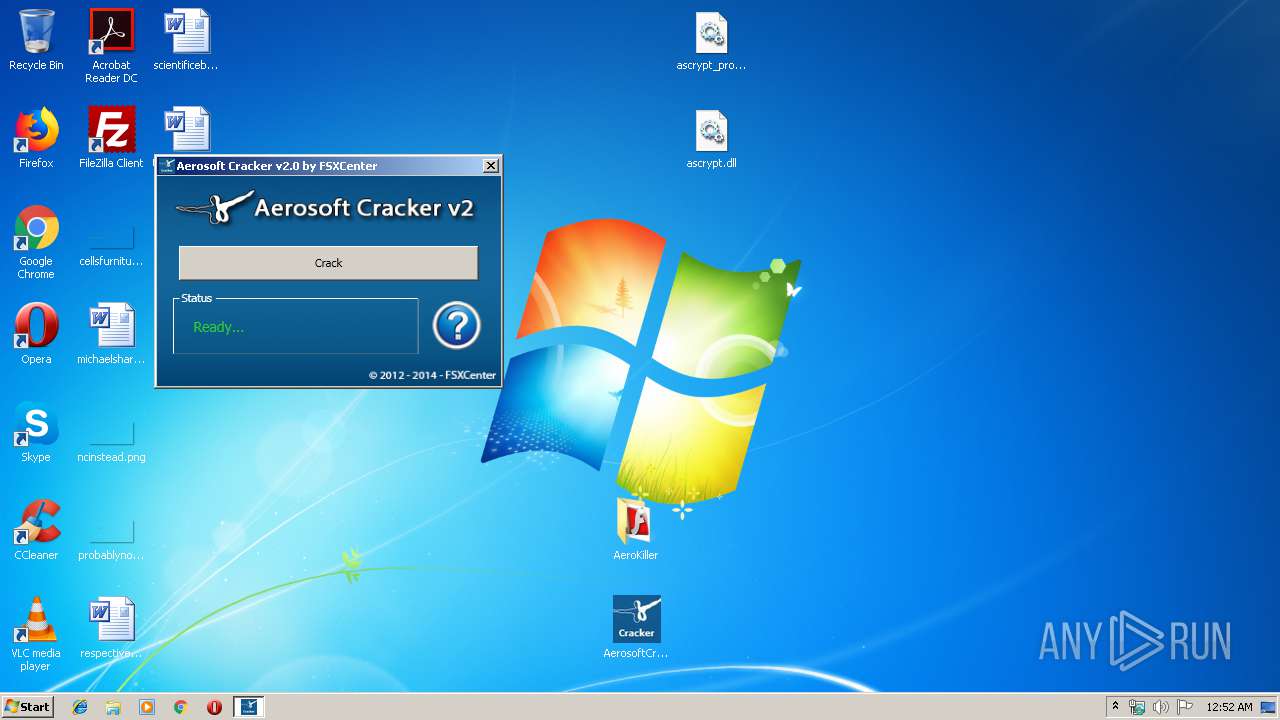Open Windows Media Player taskbar icon
The height and width of the screenshot is (720, 1280).
[147, 707]
